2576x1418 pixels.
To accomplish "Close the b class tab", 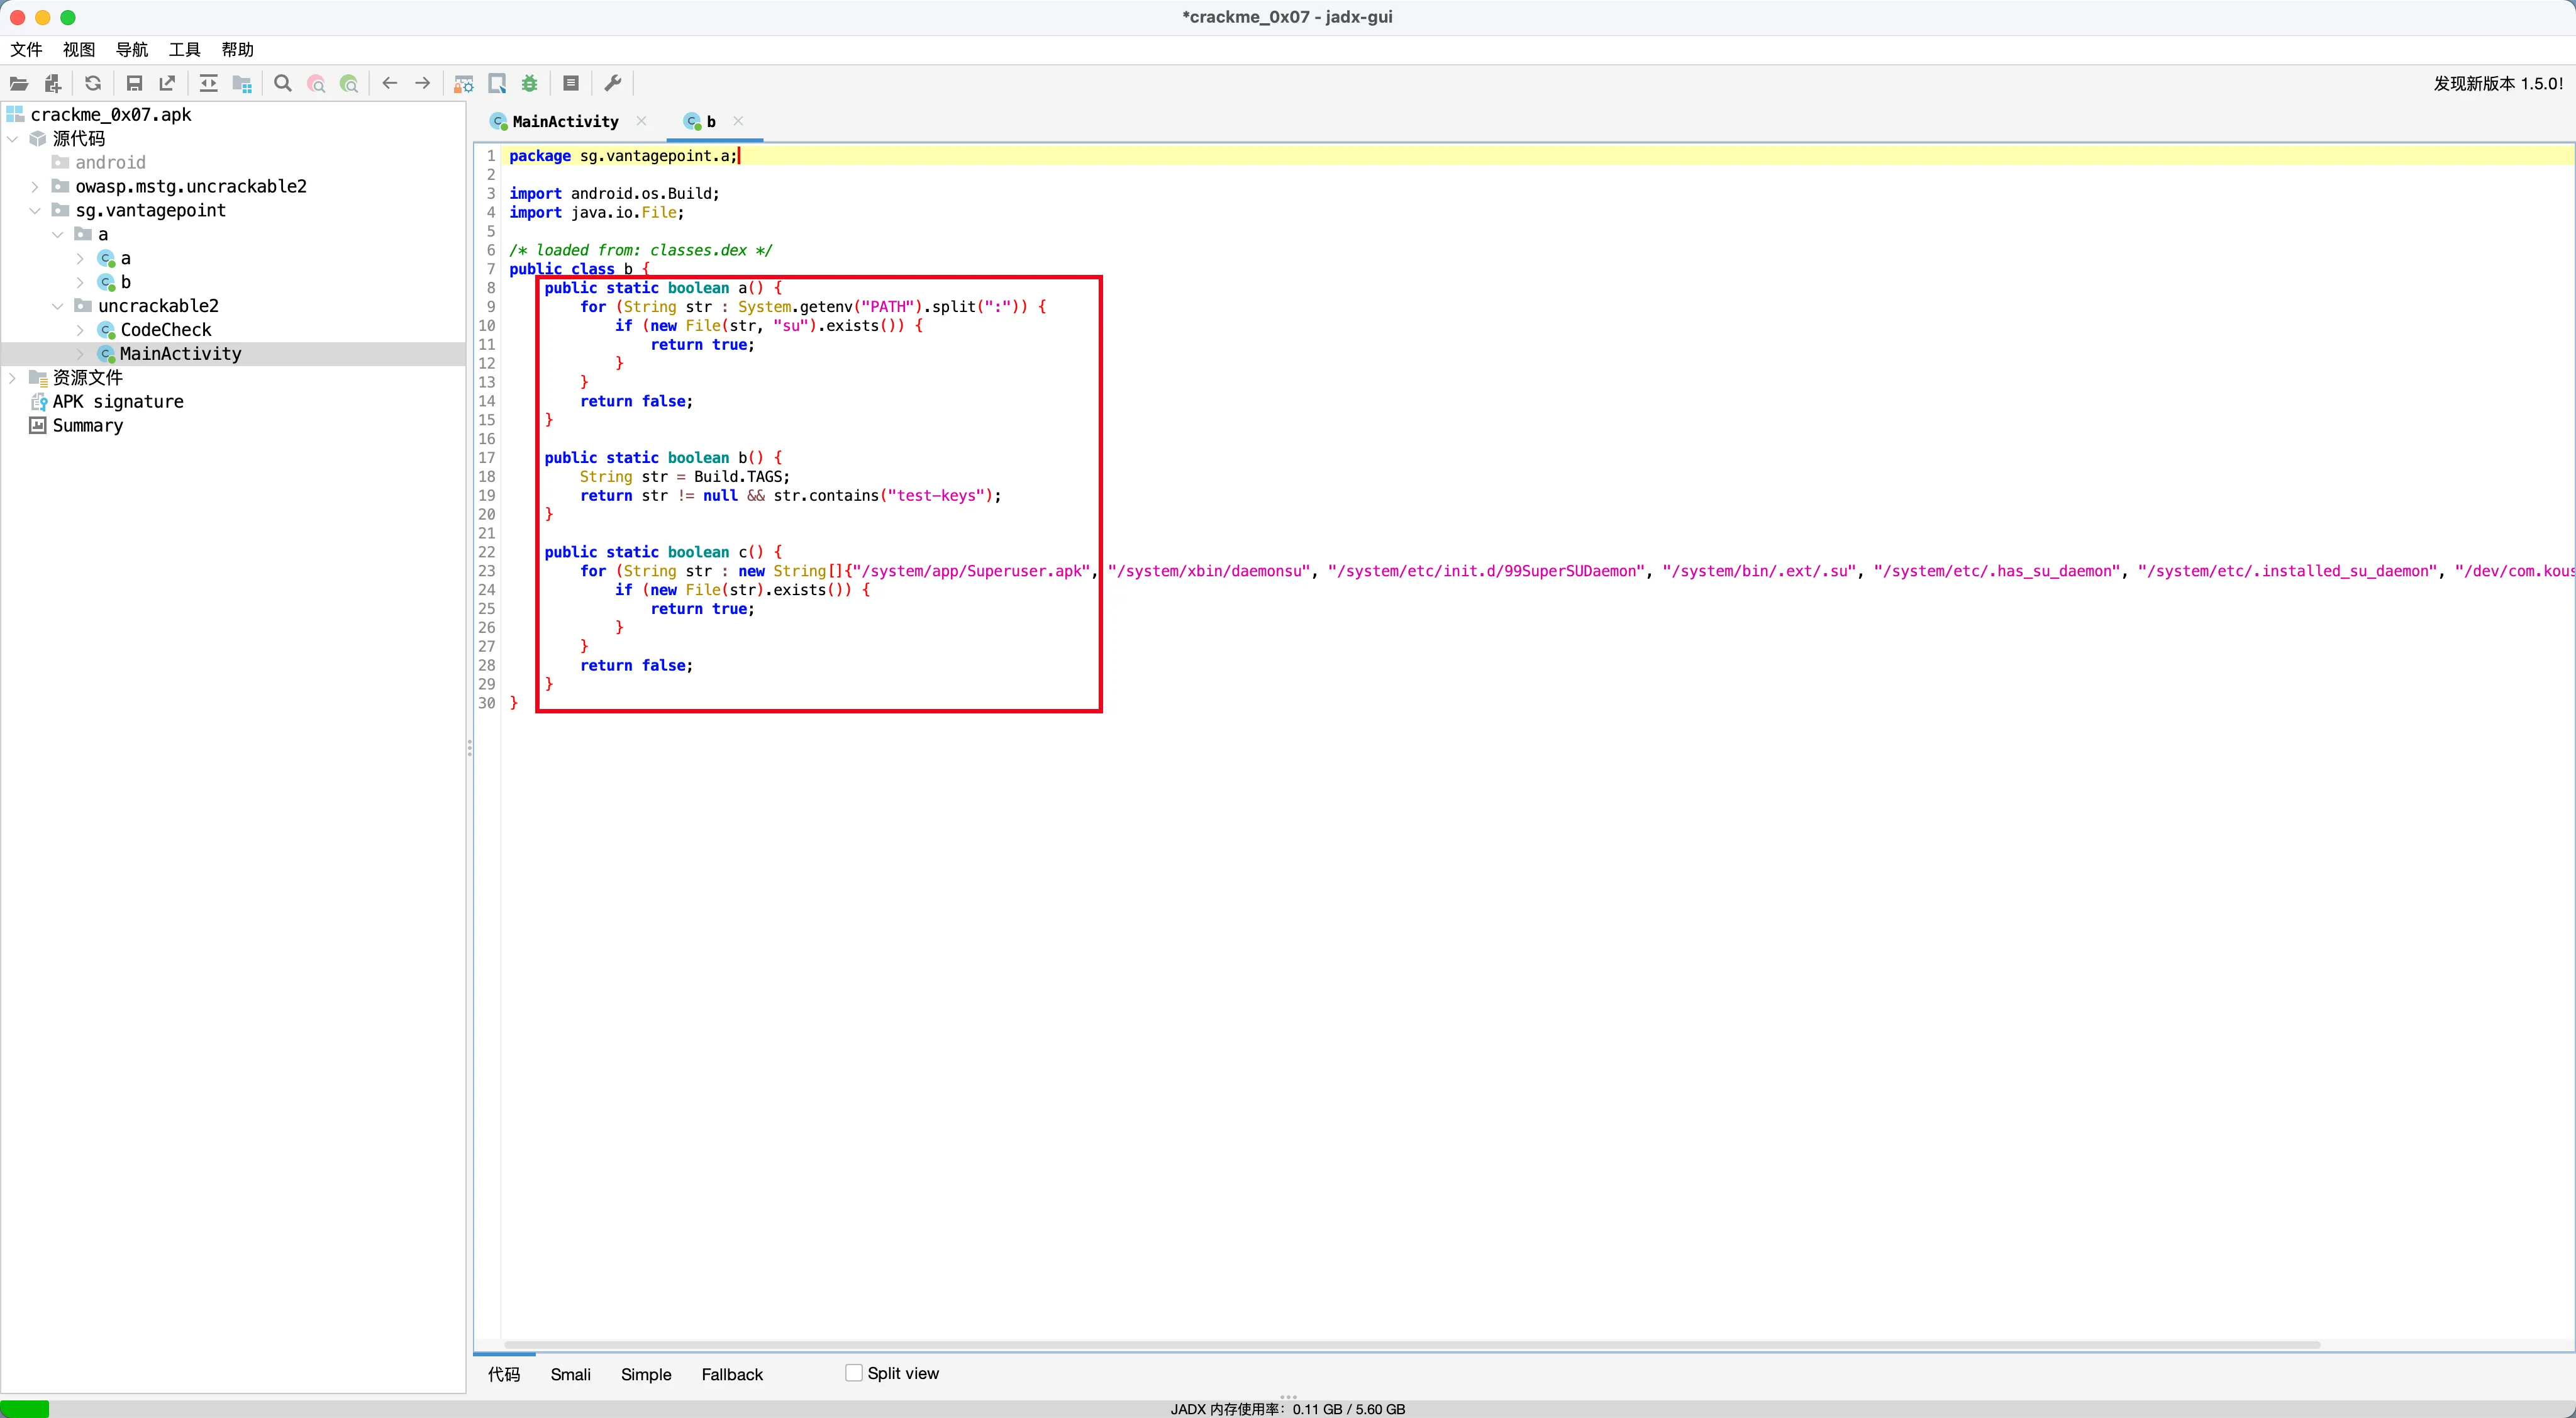I will tap(738, 121).
